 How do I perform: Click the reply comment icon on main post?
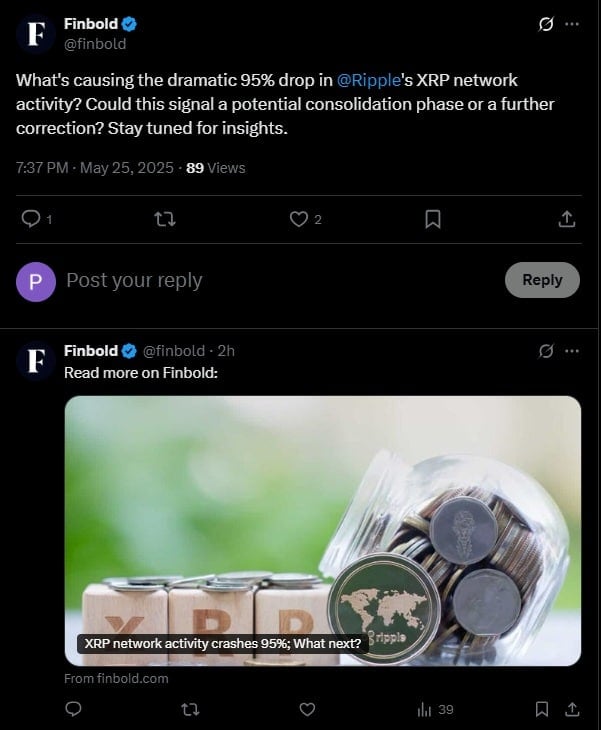tap(31, 218)
